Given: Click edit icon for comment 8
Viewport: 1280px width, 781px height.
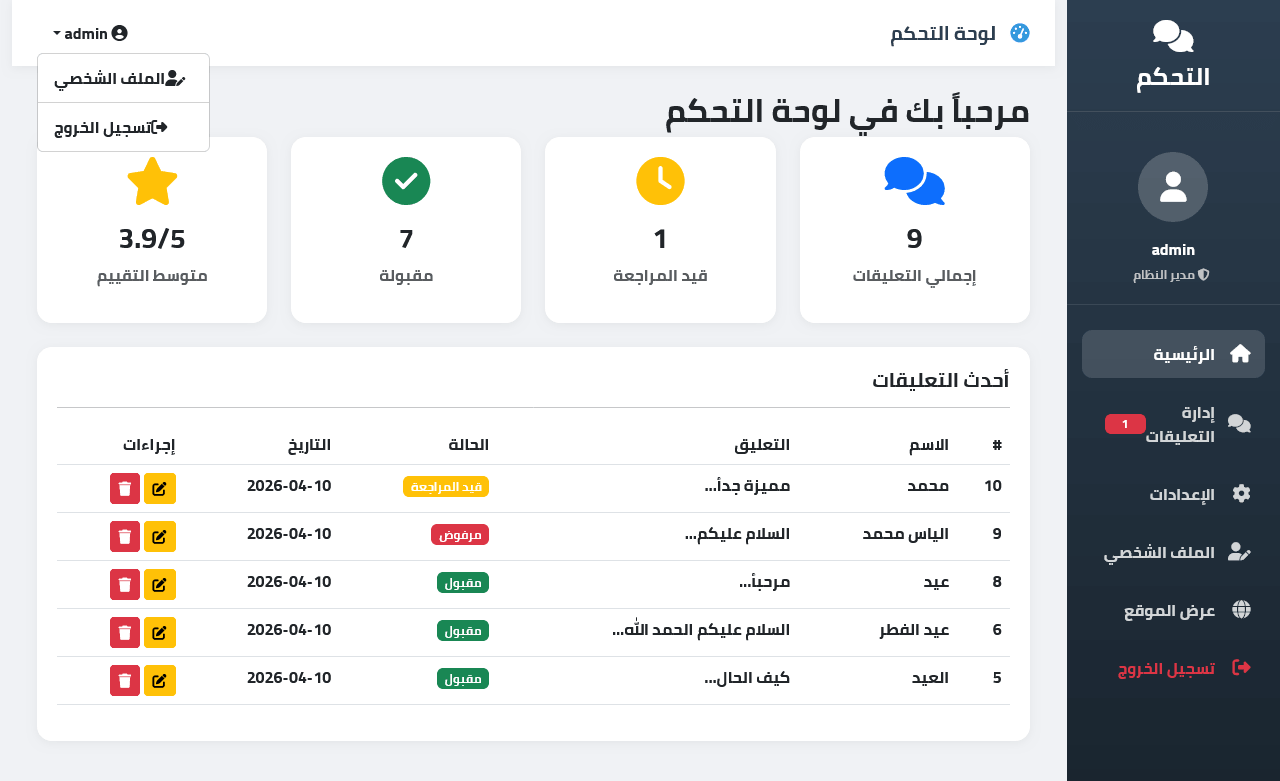Looking at the screenshot, I should [x=160, y=584].
